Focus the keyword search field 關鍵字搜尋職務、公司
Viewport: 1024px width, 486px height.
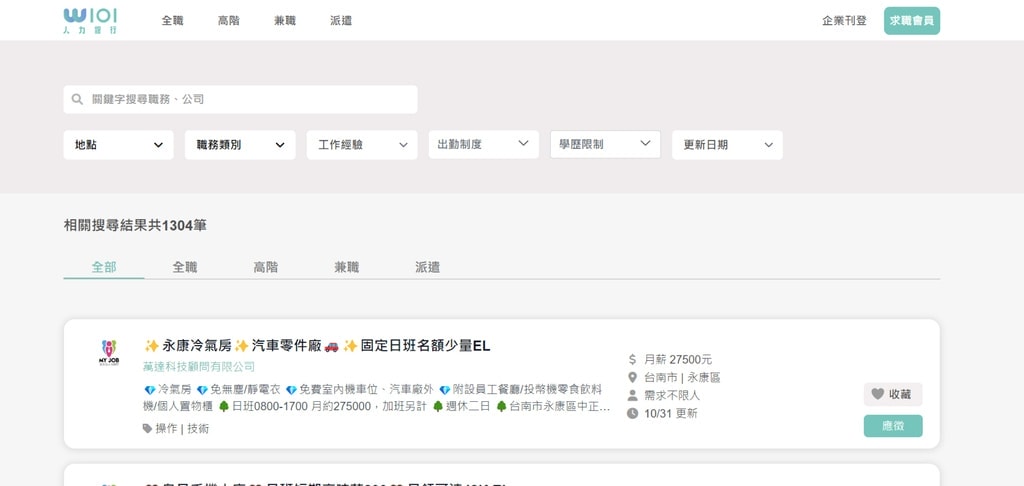[240, 99]
